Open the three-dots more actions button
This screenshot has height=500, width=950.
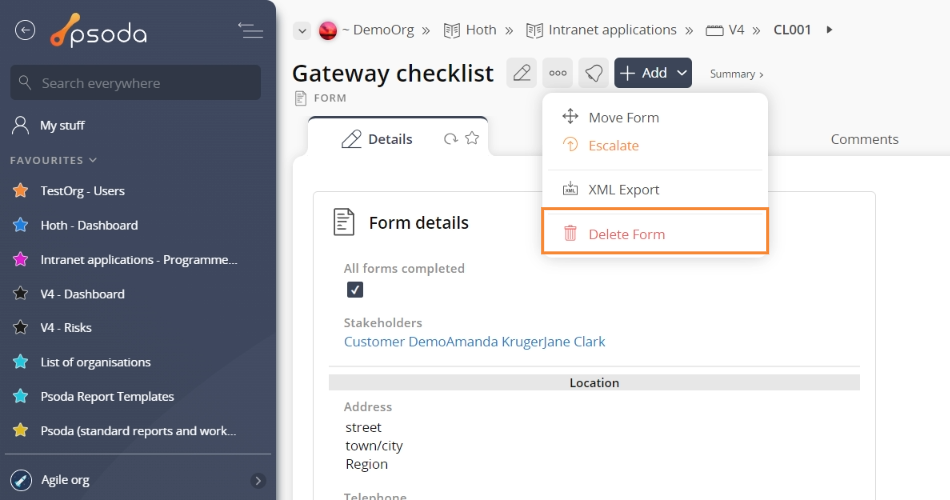coord(557,73)
